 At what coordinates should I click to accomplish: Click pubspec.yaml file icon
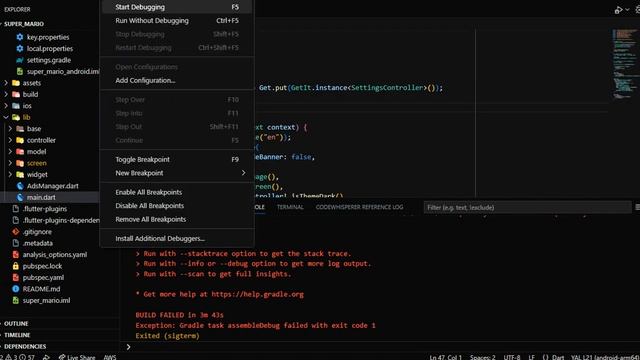tap(16, 277)
